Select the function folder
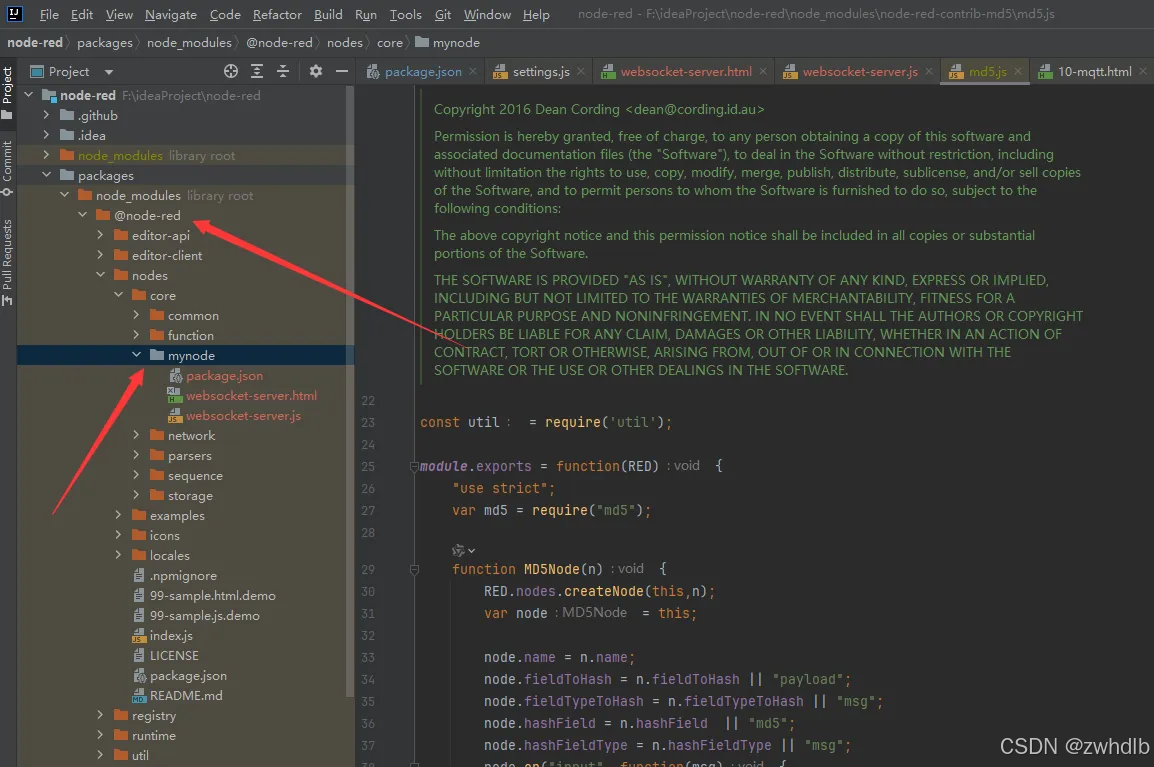This screenshot has width=1154, height=767. tap(191, 335)
